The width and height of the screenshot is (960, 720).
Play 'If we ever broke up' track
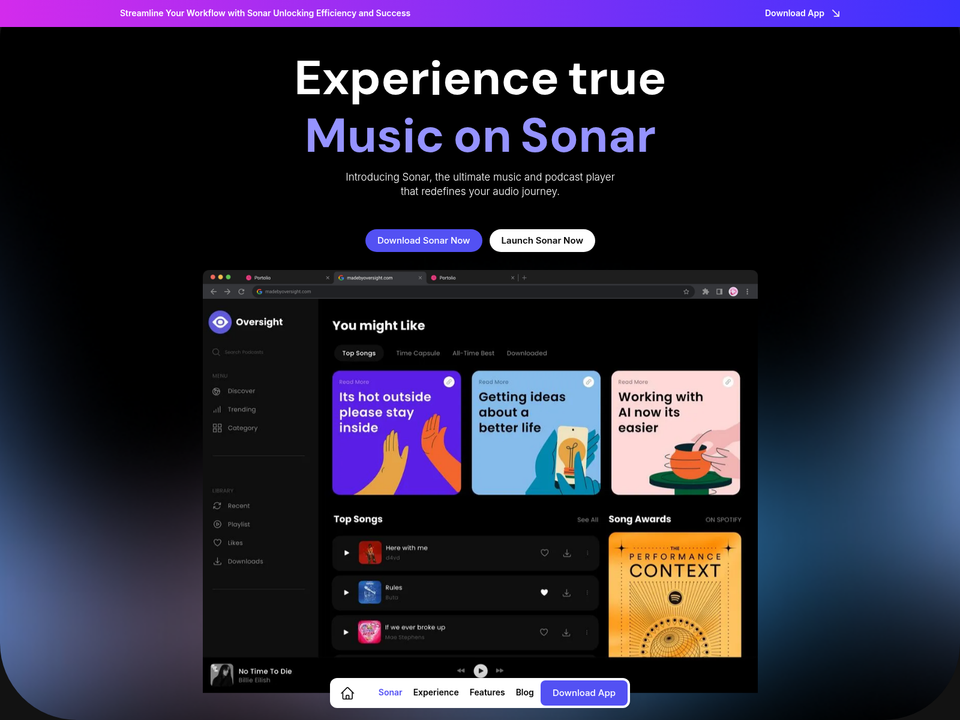click(x=347, y=632)
